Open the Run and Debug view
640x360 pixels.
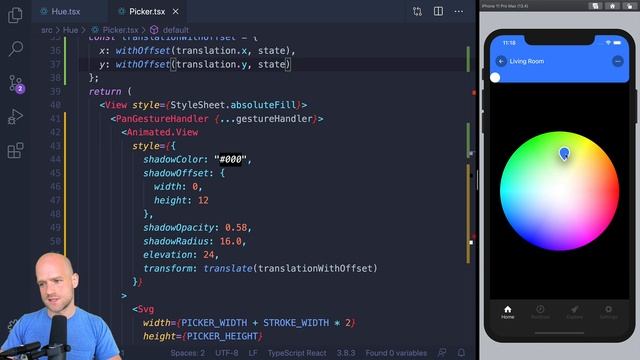pyautogui.click(x=15, y=117)
